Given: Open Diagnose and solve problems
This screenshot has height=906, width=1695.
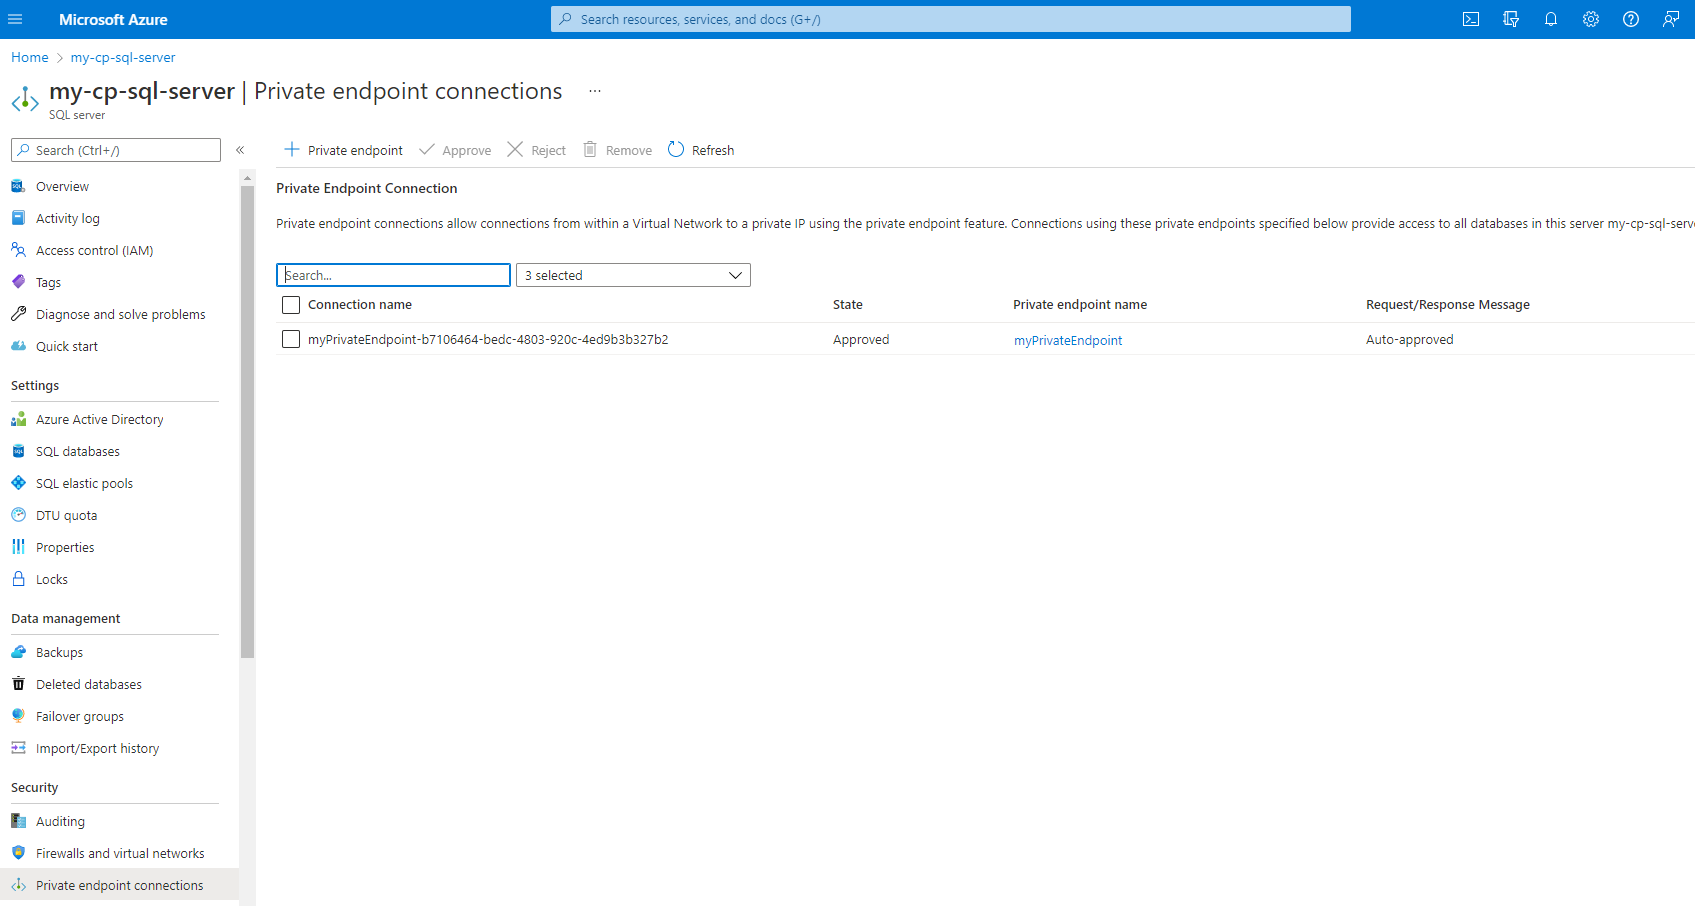Looking at the screenshot, I should click(x=119, y=314).
